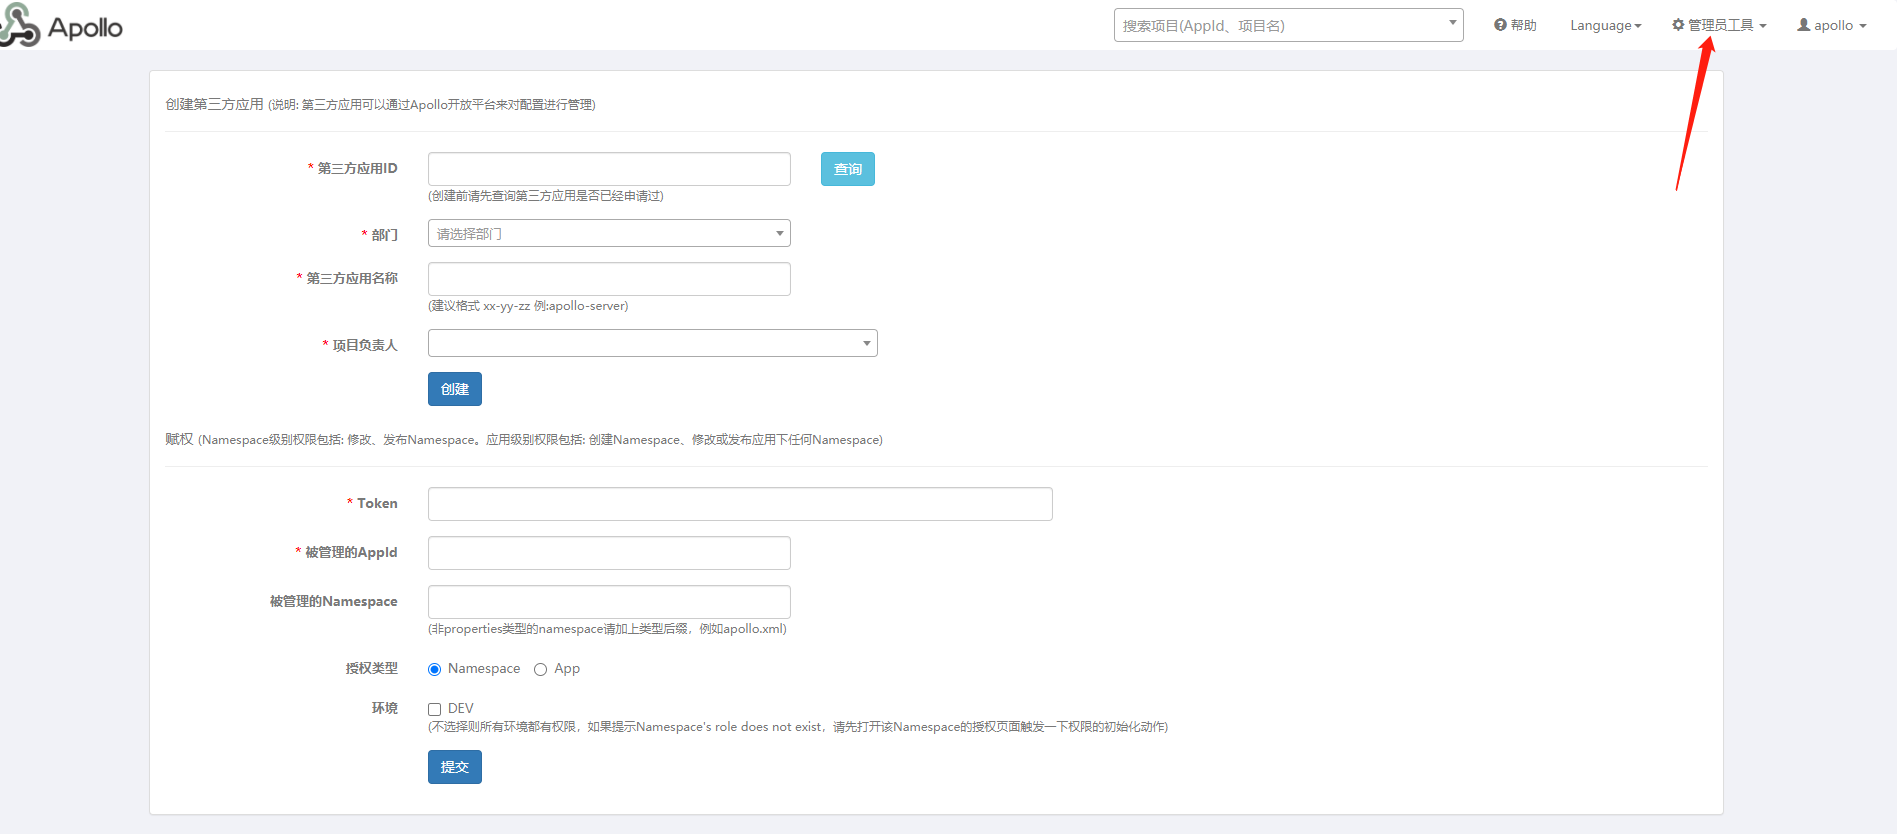1897x834 pixels.
Task: Select the App authorization type radio
Action: tap(541, 669)
